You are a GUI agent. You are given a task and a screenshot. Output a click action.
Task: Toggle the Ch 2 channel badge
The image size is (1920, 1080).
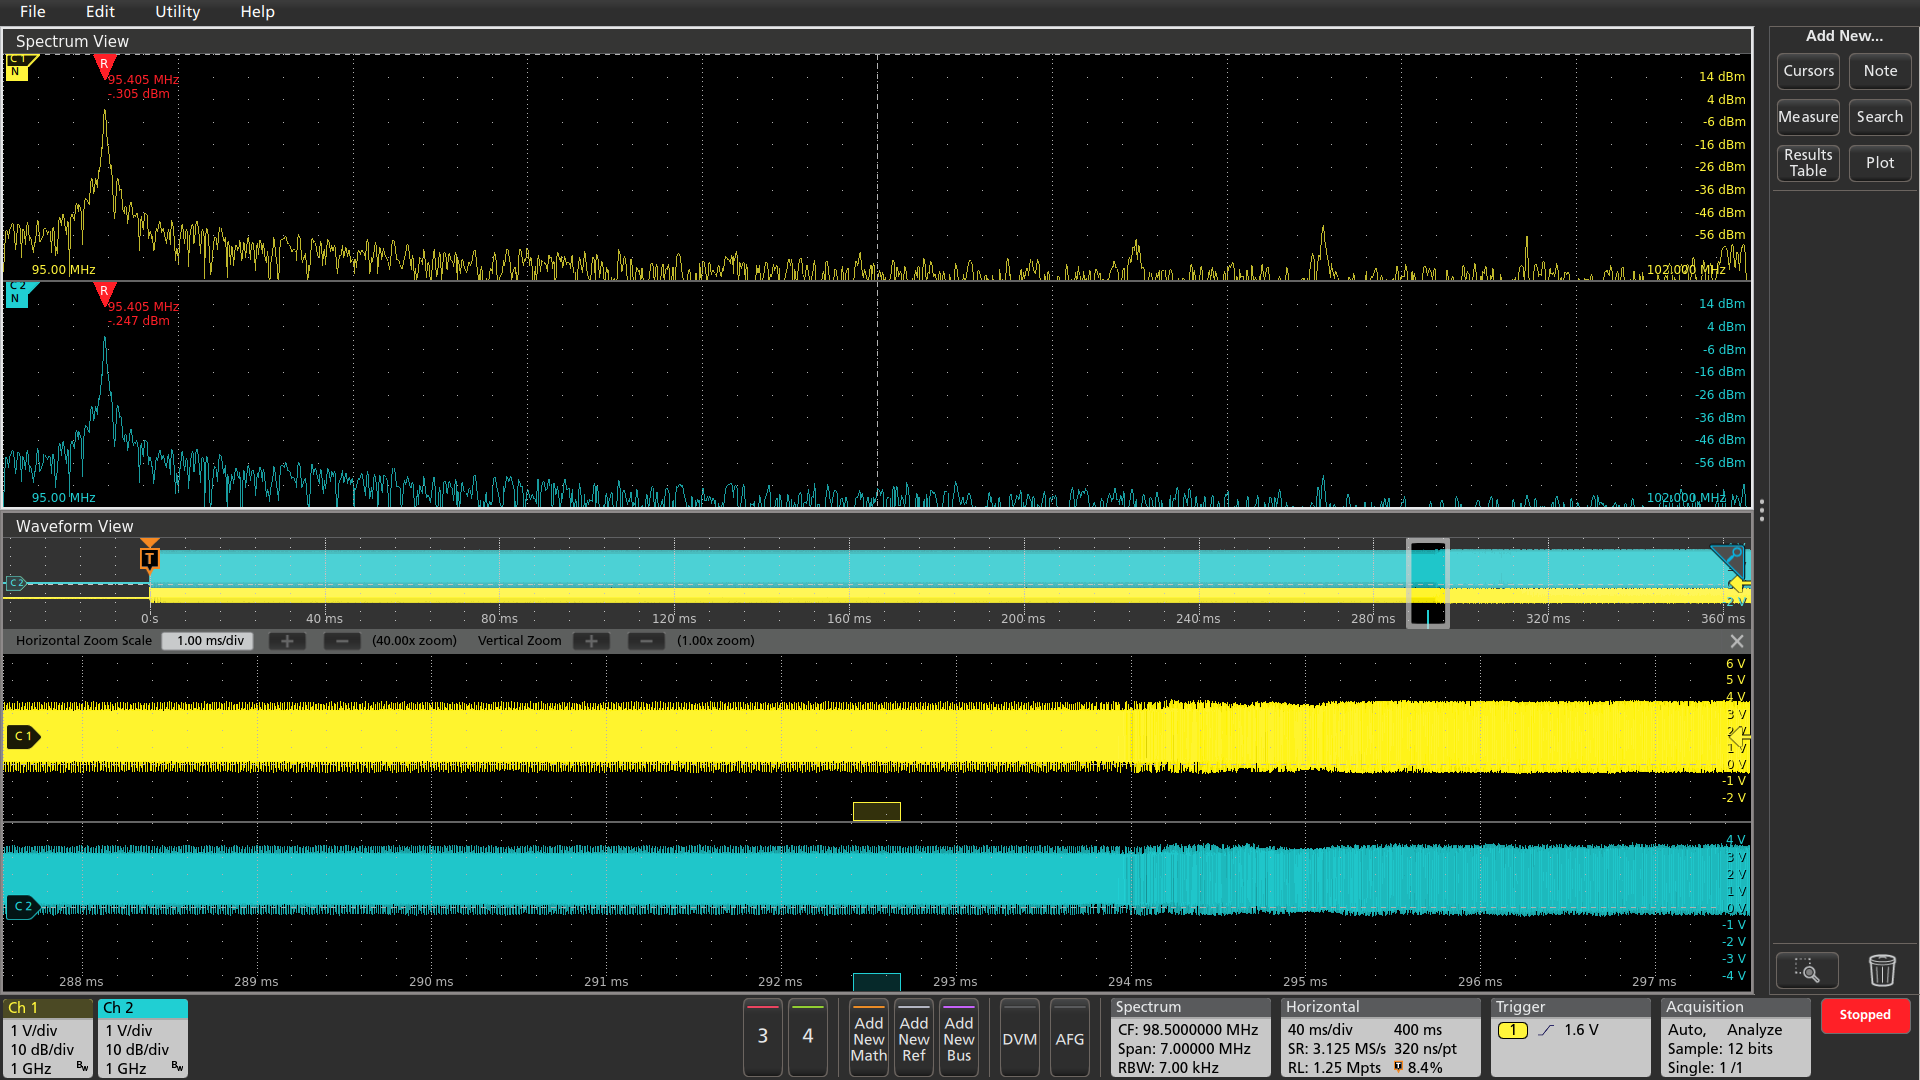click(x=142, y=1037)
